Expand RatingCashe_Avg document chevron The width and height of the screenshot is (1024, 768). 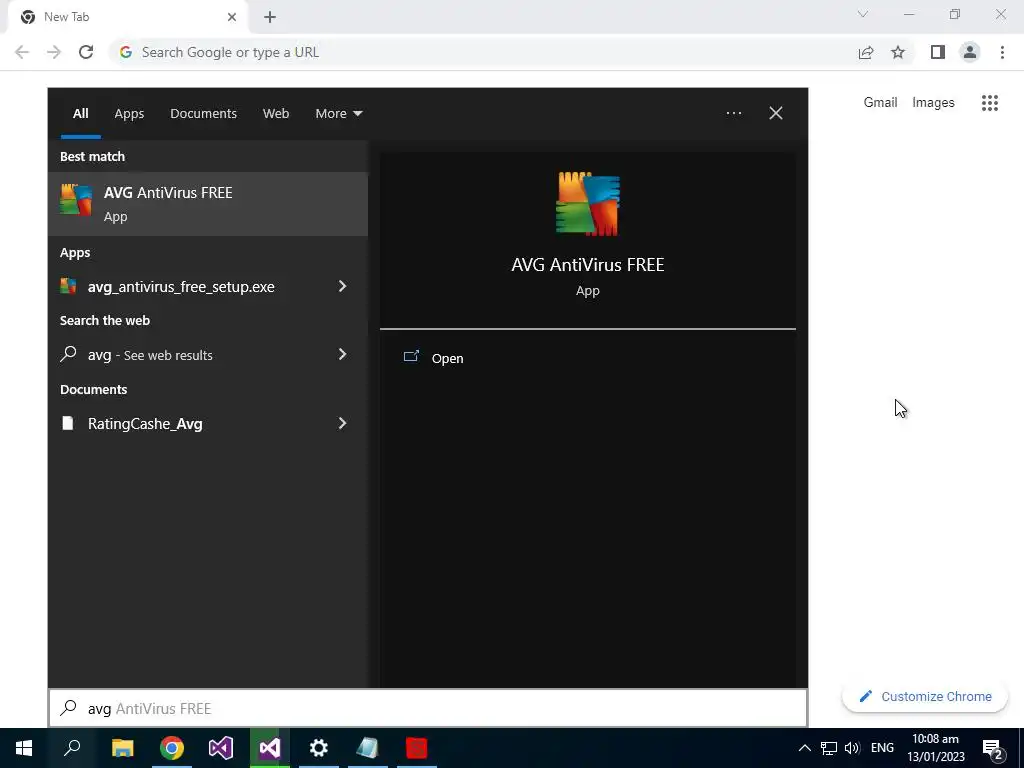coord(342,424)
